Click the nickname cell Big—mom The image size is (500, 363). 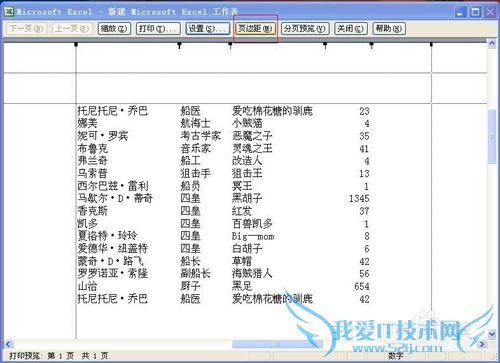coord(253,236)
